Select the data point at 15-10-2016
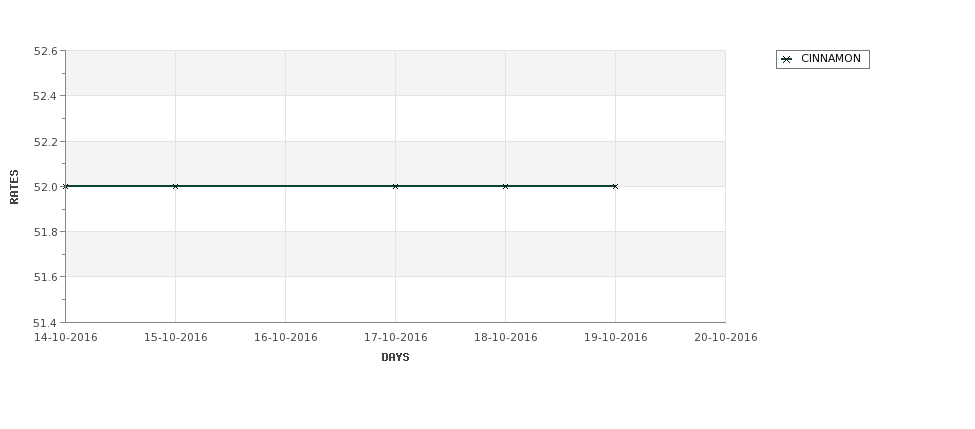This screenshot has height=429, width=975. pyautogui.click(x=175, y=187)
